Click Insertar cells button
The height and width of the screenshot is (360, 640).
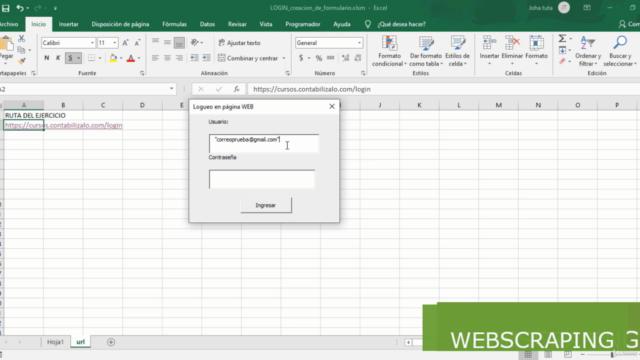[489, 51]
